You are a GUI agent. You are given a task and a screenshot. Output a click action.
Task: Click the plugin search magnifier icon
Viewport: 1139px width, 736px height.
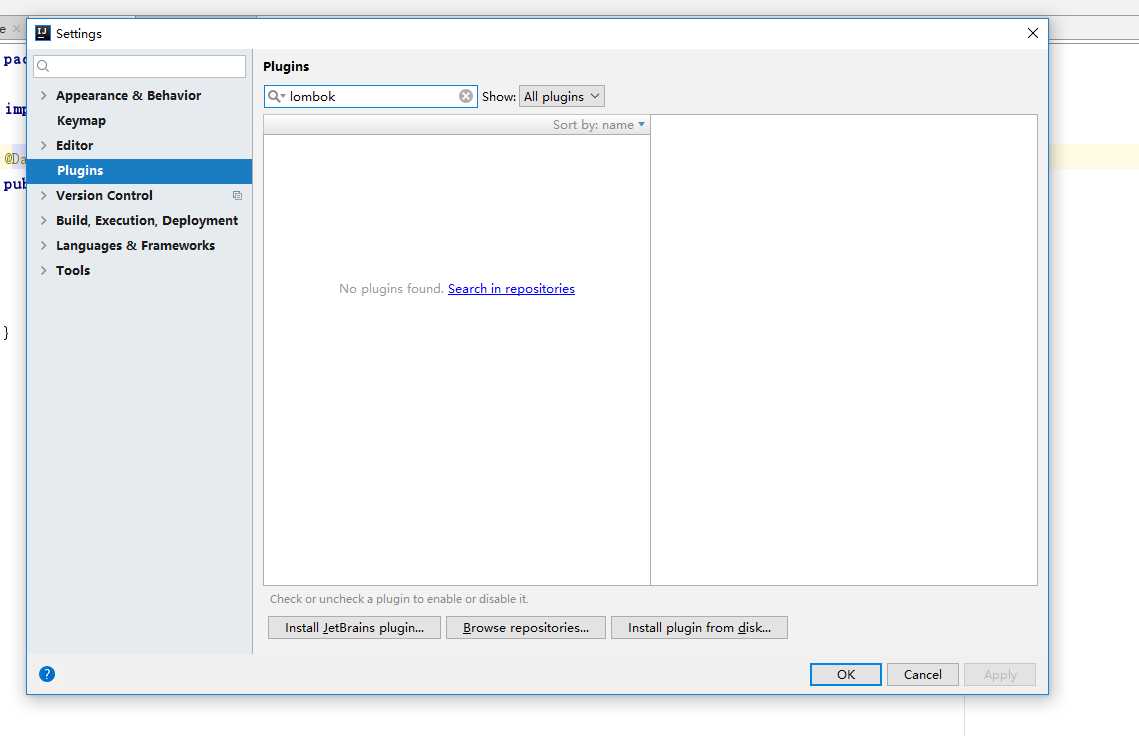(x=275, y=96)
